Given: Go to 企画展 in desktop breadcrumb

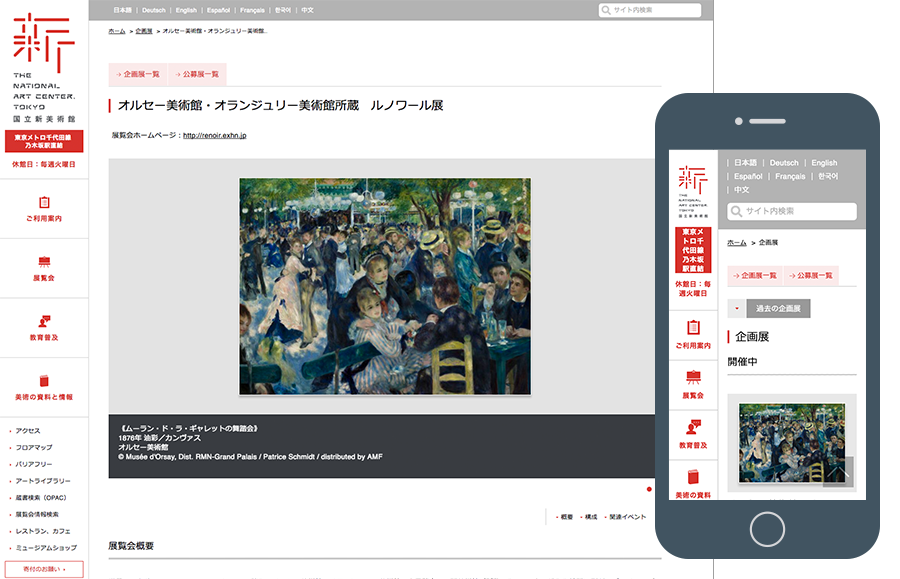Looking at the screenshot, I should point(144,31).
